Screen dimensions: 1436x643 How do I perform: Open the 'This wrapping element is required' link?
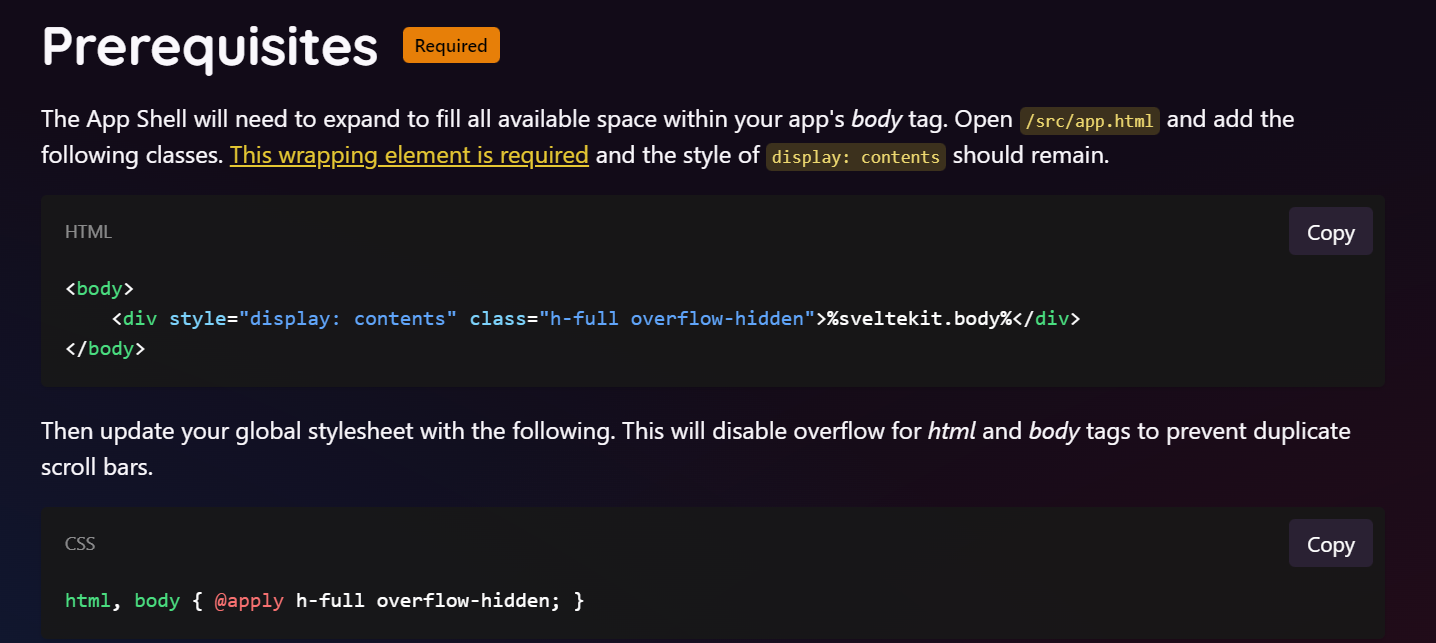pos(409,155)
